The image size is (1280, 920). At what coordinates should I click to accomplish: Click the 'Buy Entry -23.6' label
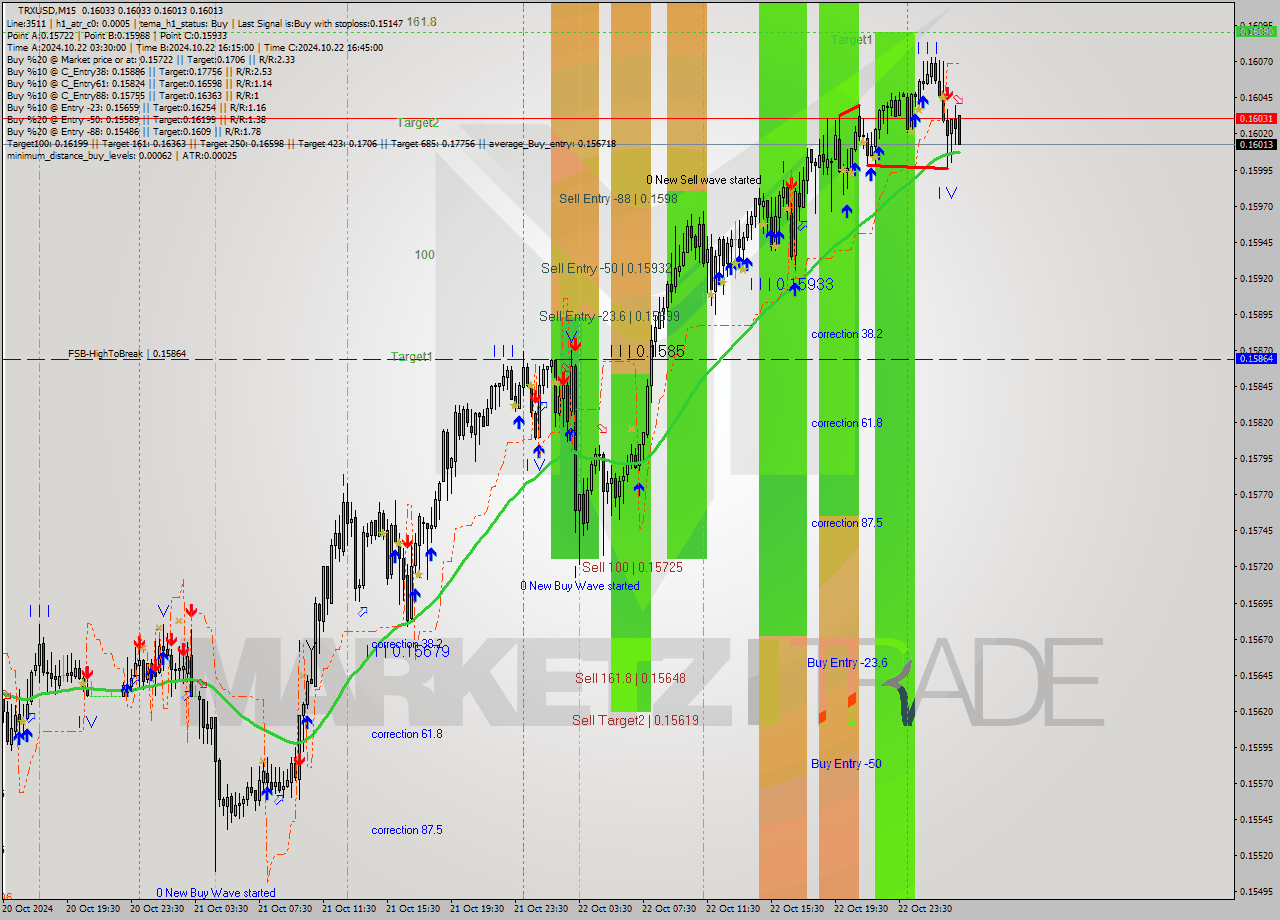[x=847, y=662]
